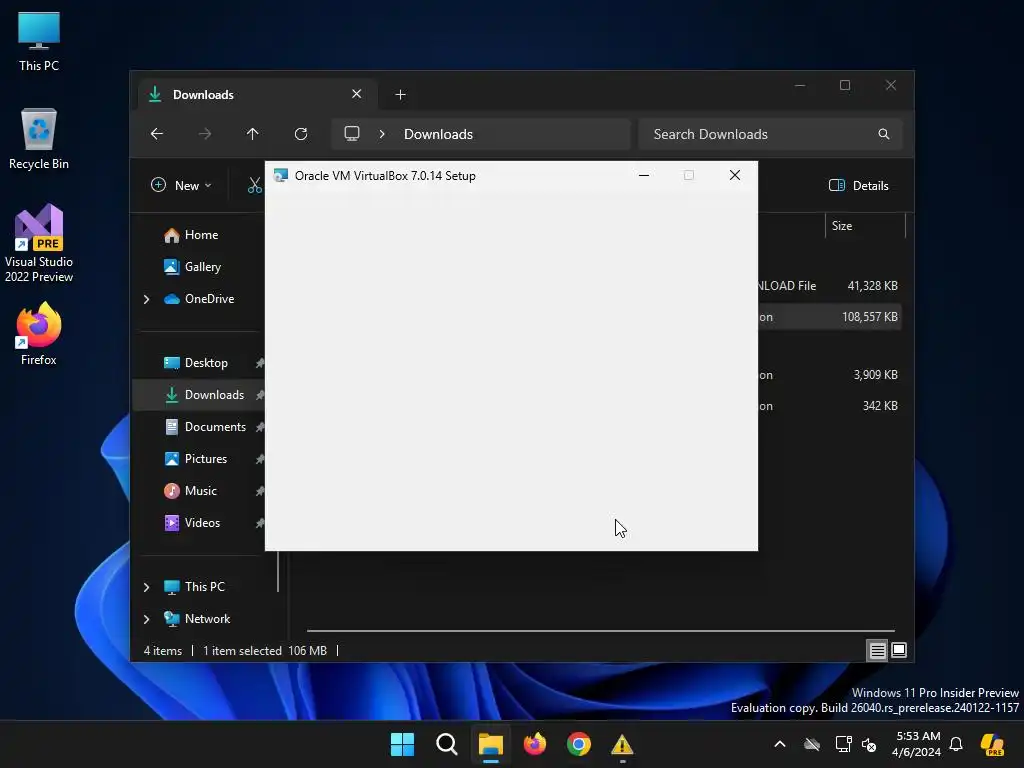Expand This PC in navigation pane

(x=146, y=587)
